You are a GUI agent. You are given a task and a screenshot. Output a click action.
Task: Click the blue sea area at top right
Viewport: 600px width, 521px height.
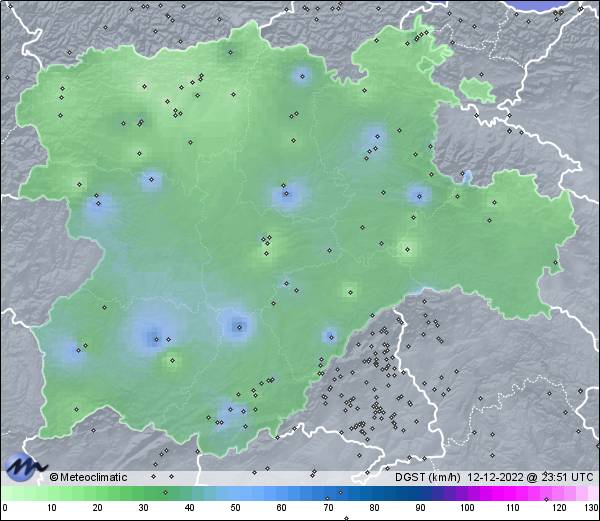pos(541,5)
